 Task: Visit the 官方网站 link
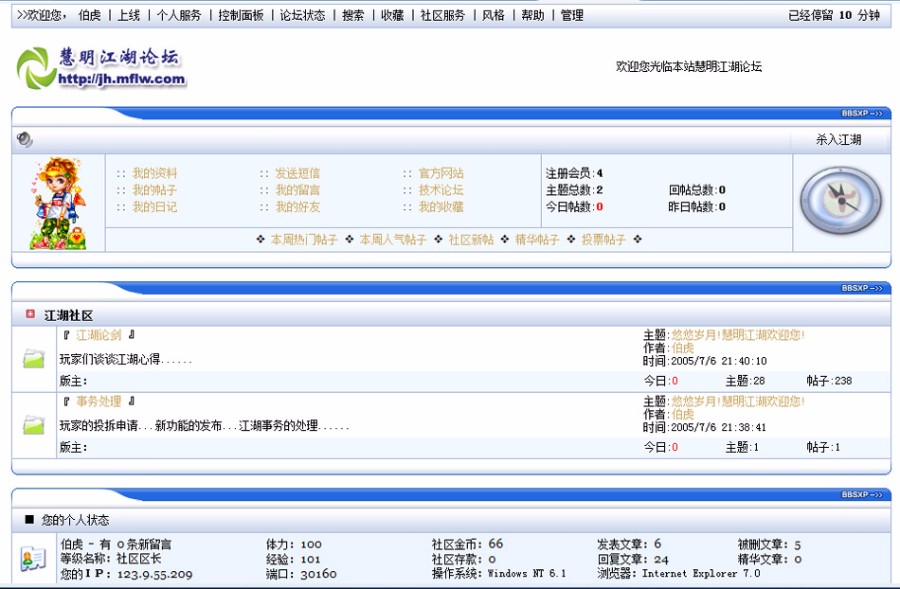tap(441, 173)
